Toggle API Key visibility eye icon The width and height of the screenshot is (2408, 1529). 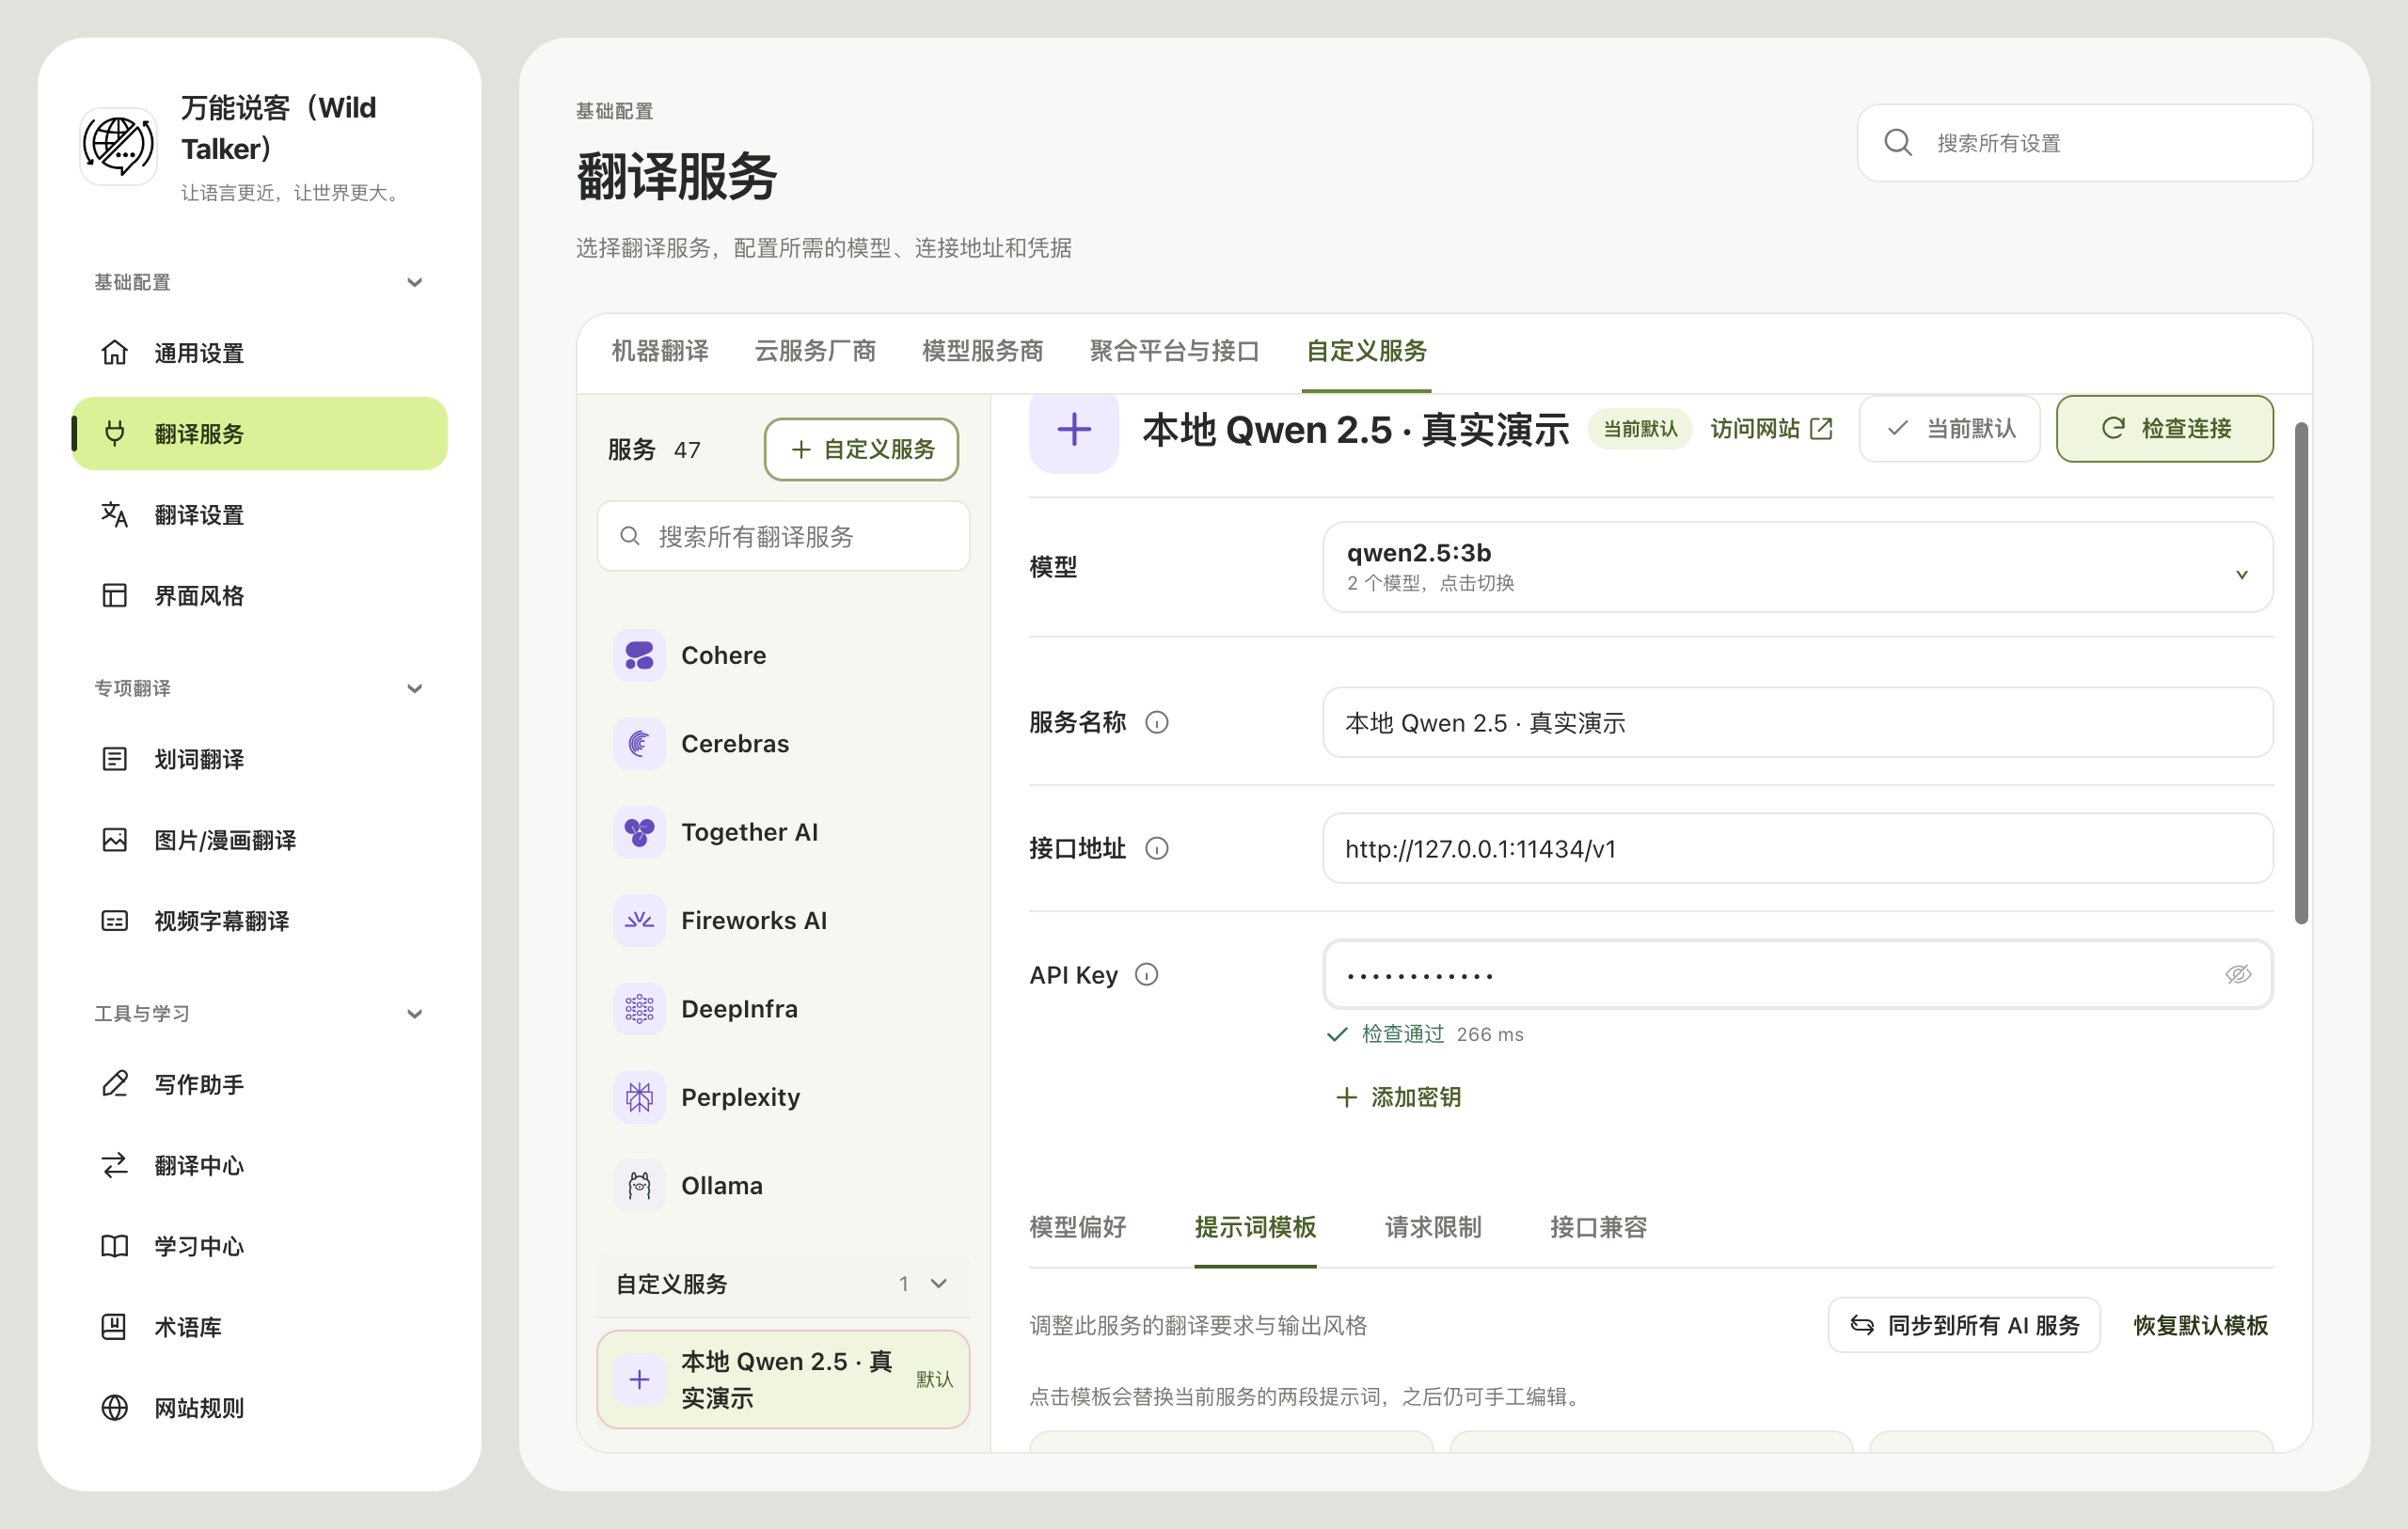pyautogui.click(x=2238, y=975)
